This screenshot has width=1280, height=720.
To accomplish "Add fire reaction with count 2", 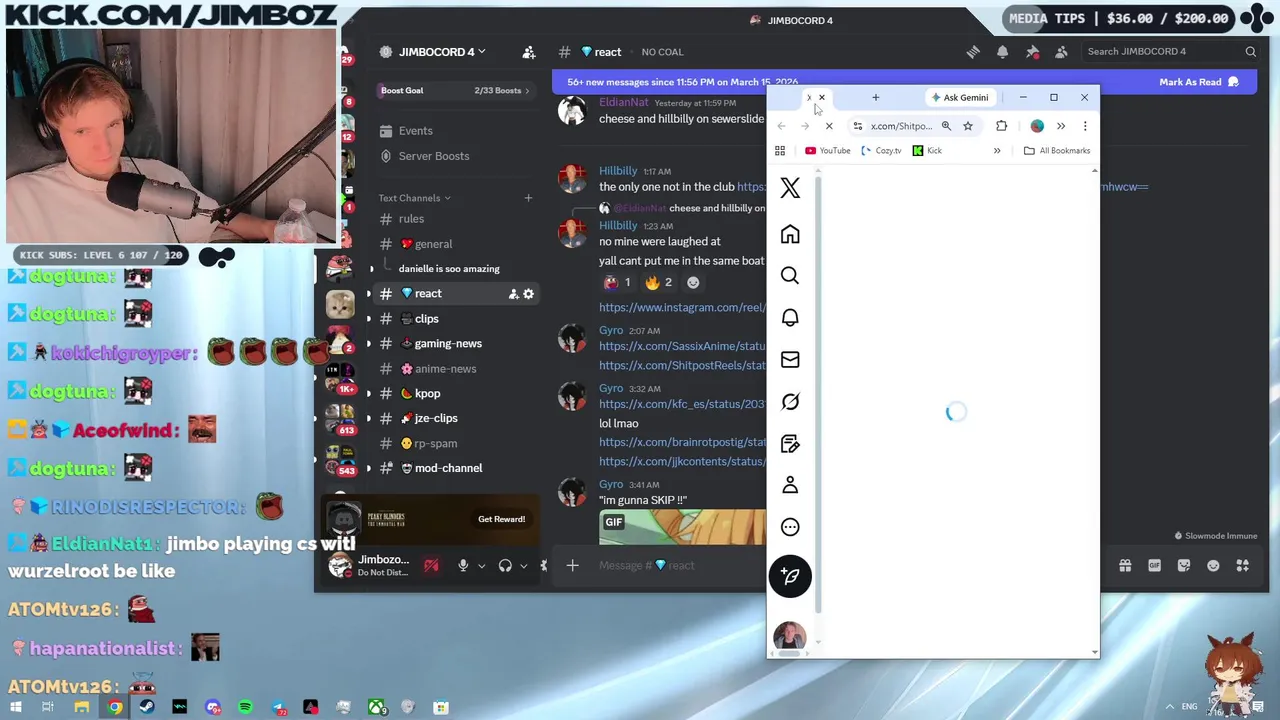I will [x=659, y=282].
